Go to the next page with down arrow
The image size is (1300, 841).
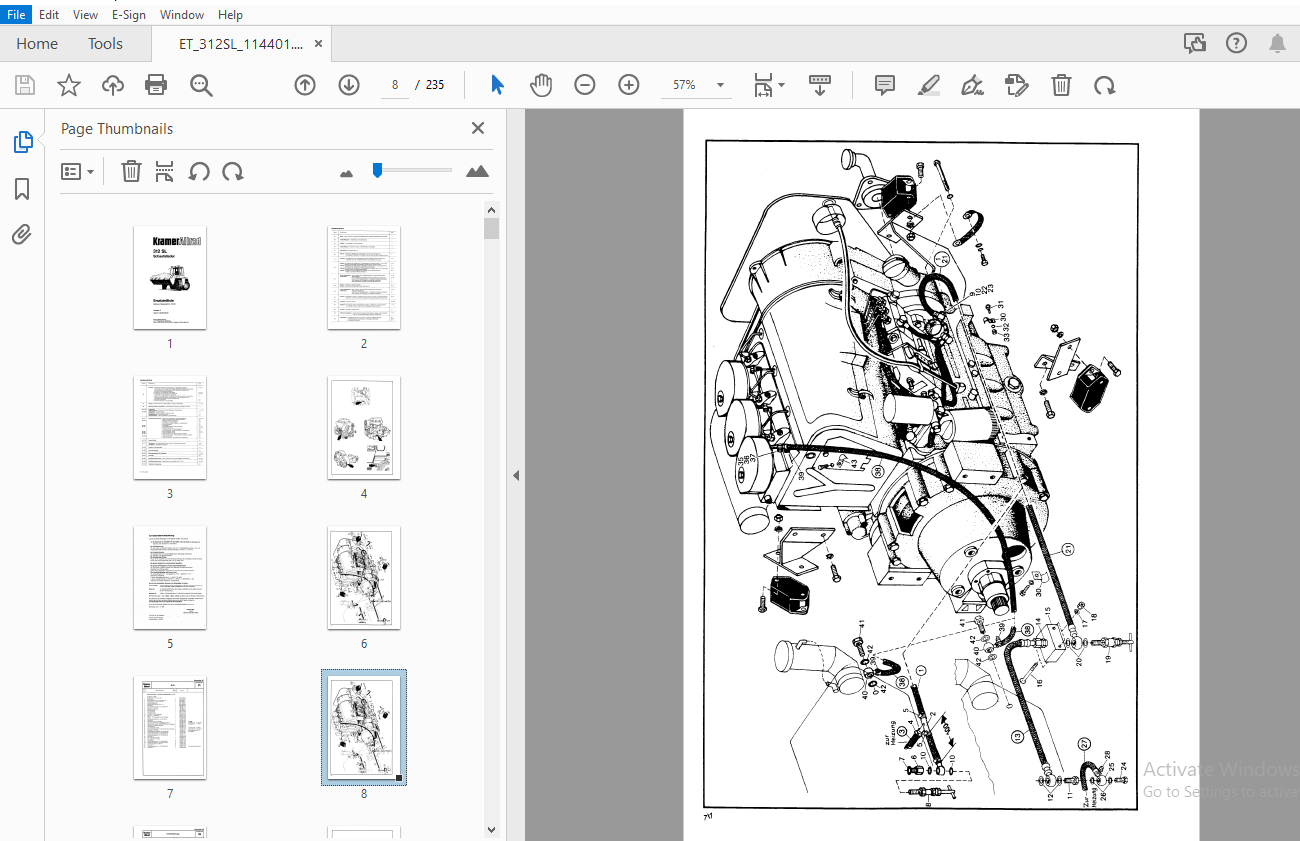[x=349, y=85]
